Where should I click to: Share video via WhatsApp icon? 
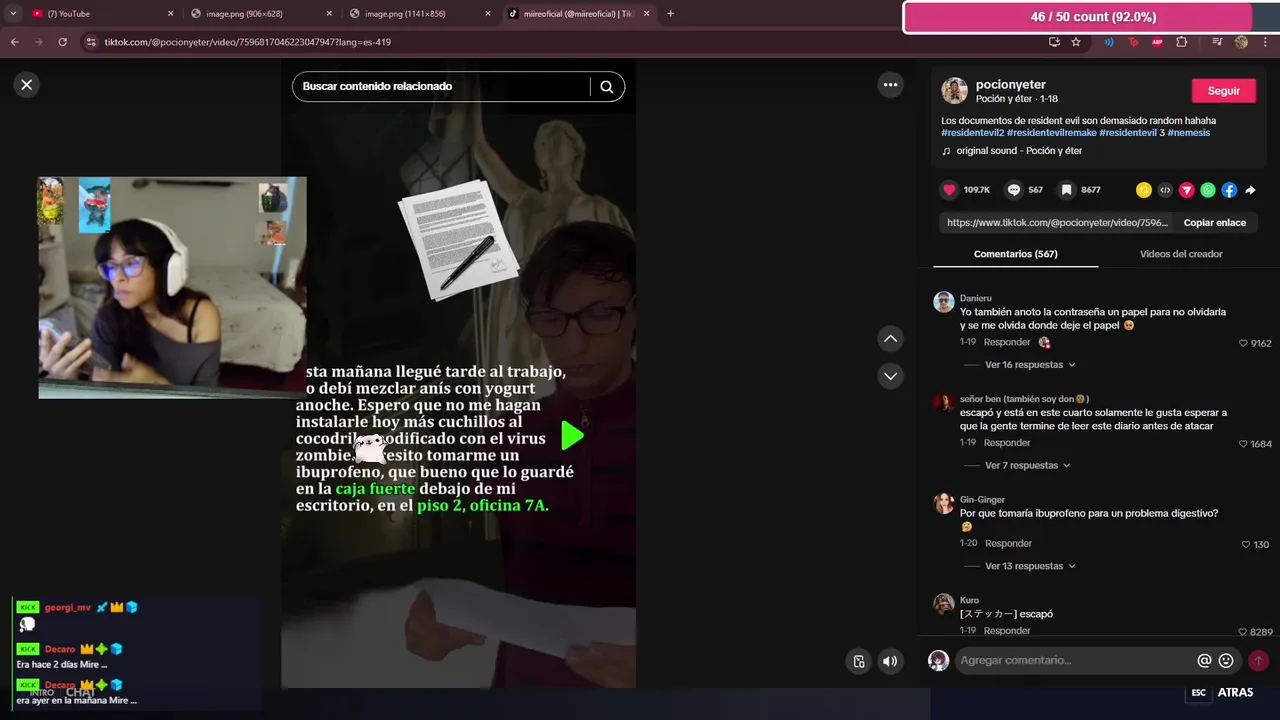click(1208, 190)
